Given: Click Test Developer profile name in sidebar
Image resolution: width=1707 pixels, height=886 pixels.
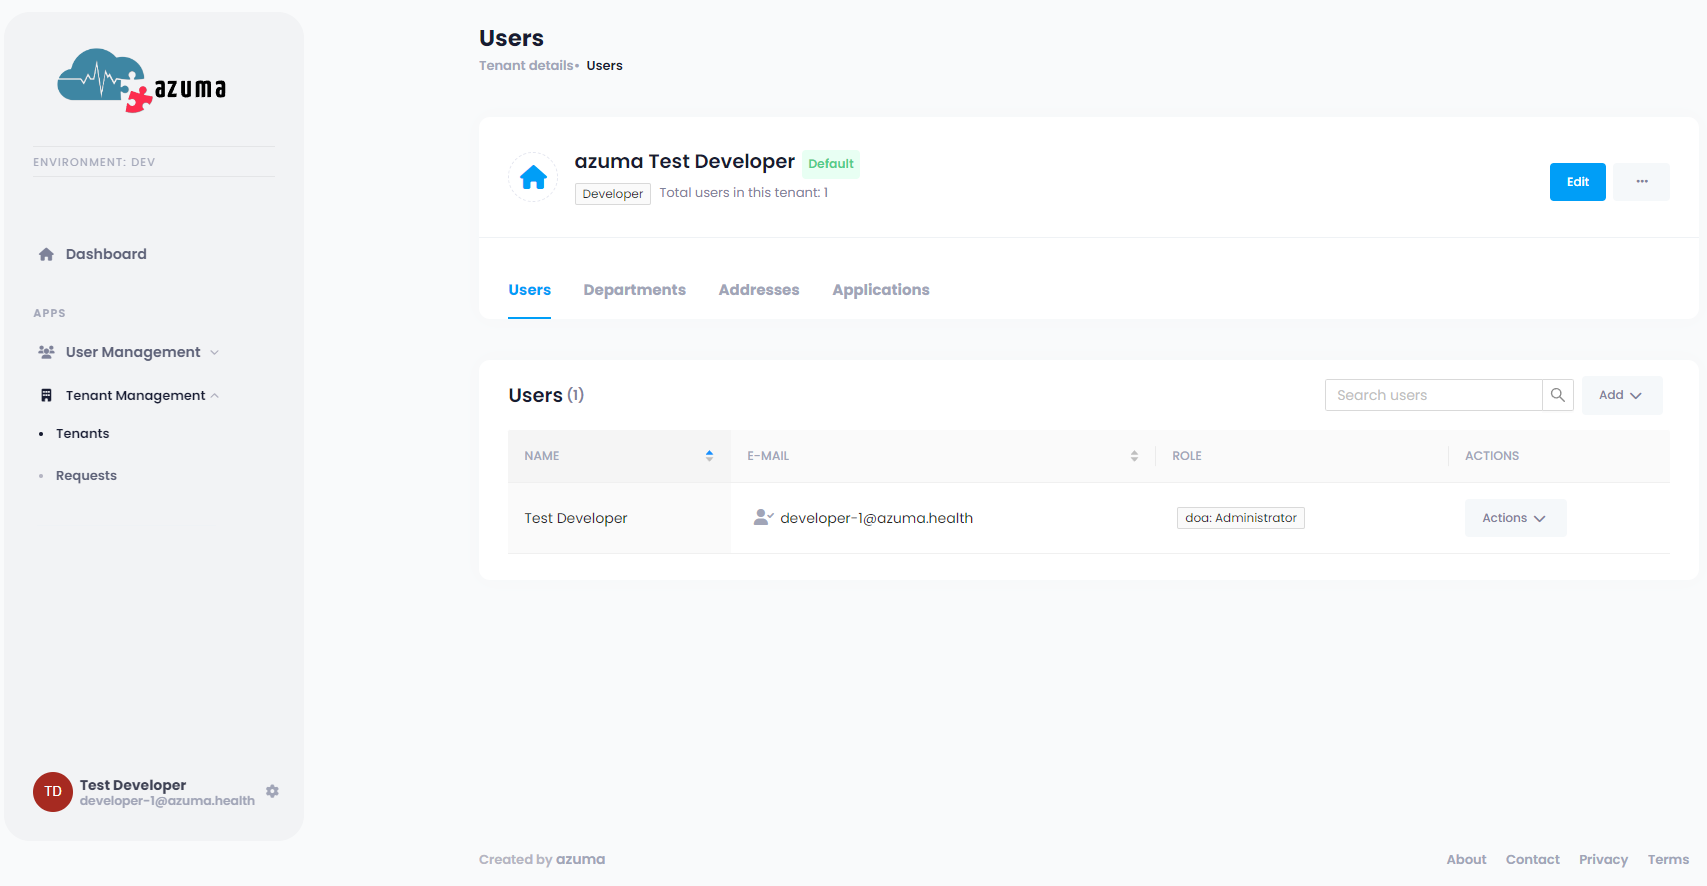Looking at the screenshot, I should click(x=133, y=785).
